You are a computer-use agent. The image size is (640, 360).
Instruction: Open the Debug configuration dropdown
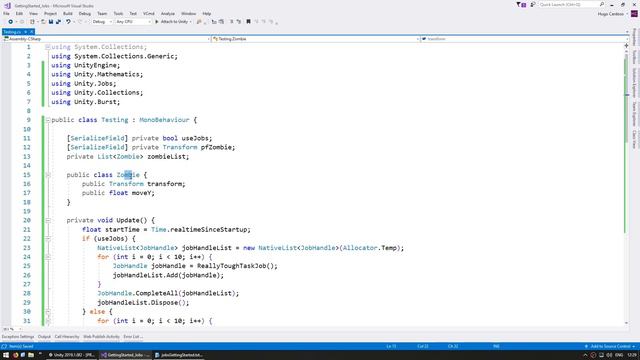click(102, 22)
